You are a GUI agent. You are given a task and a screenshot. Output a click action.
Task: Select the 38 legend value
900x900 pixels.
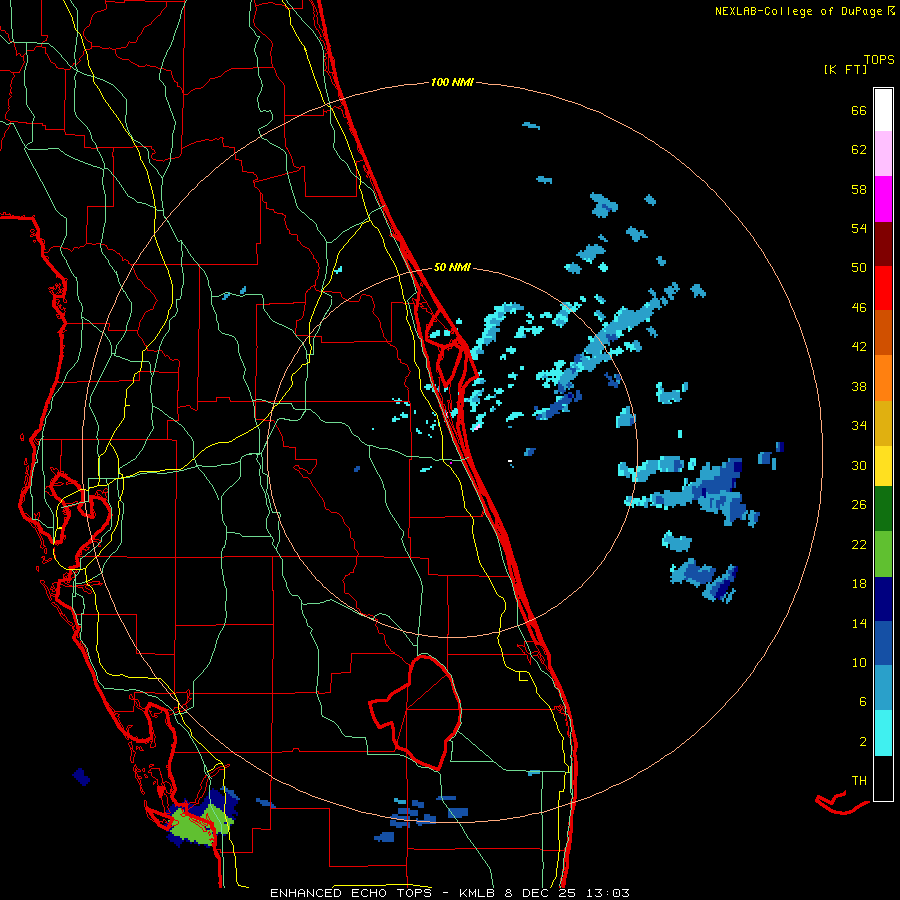(859, 386)
